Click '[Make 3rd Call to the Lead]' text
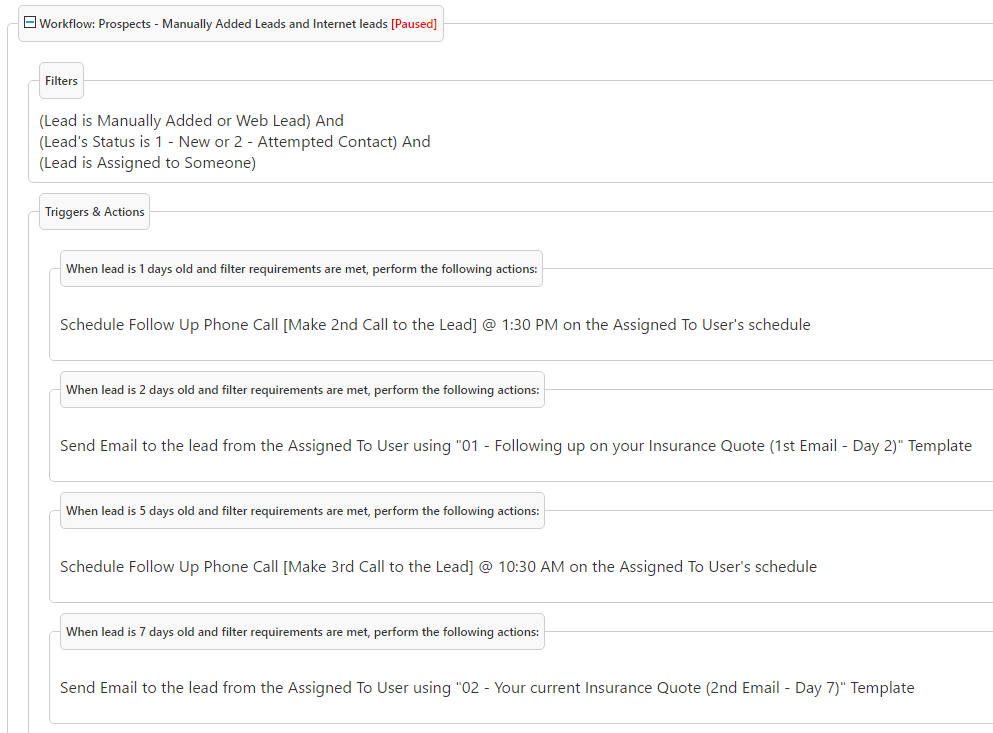This screenshot has width=993, height=733. point(378,567)
